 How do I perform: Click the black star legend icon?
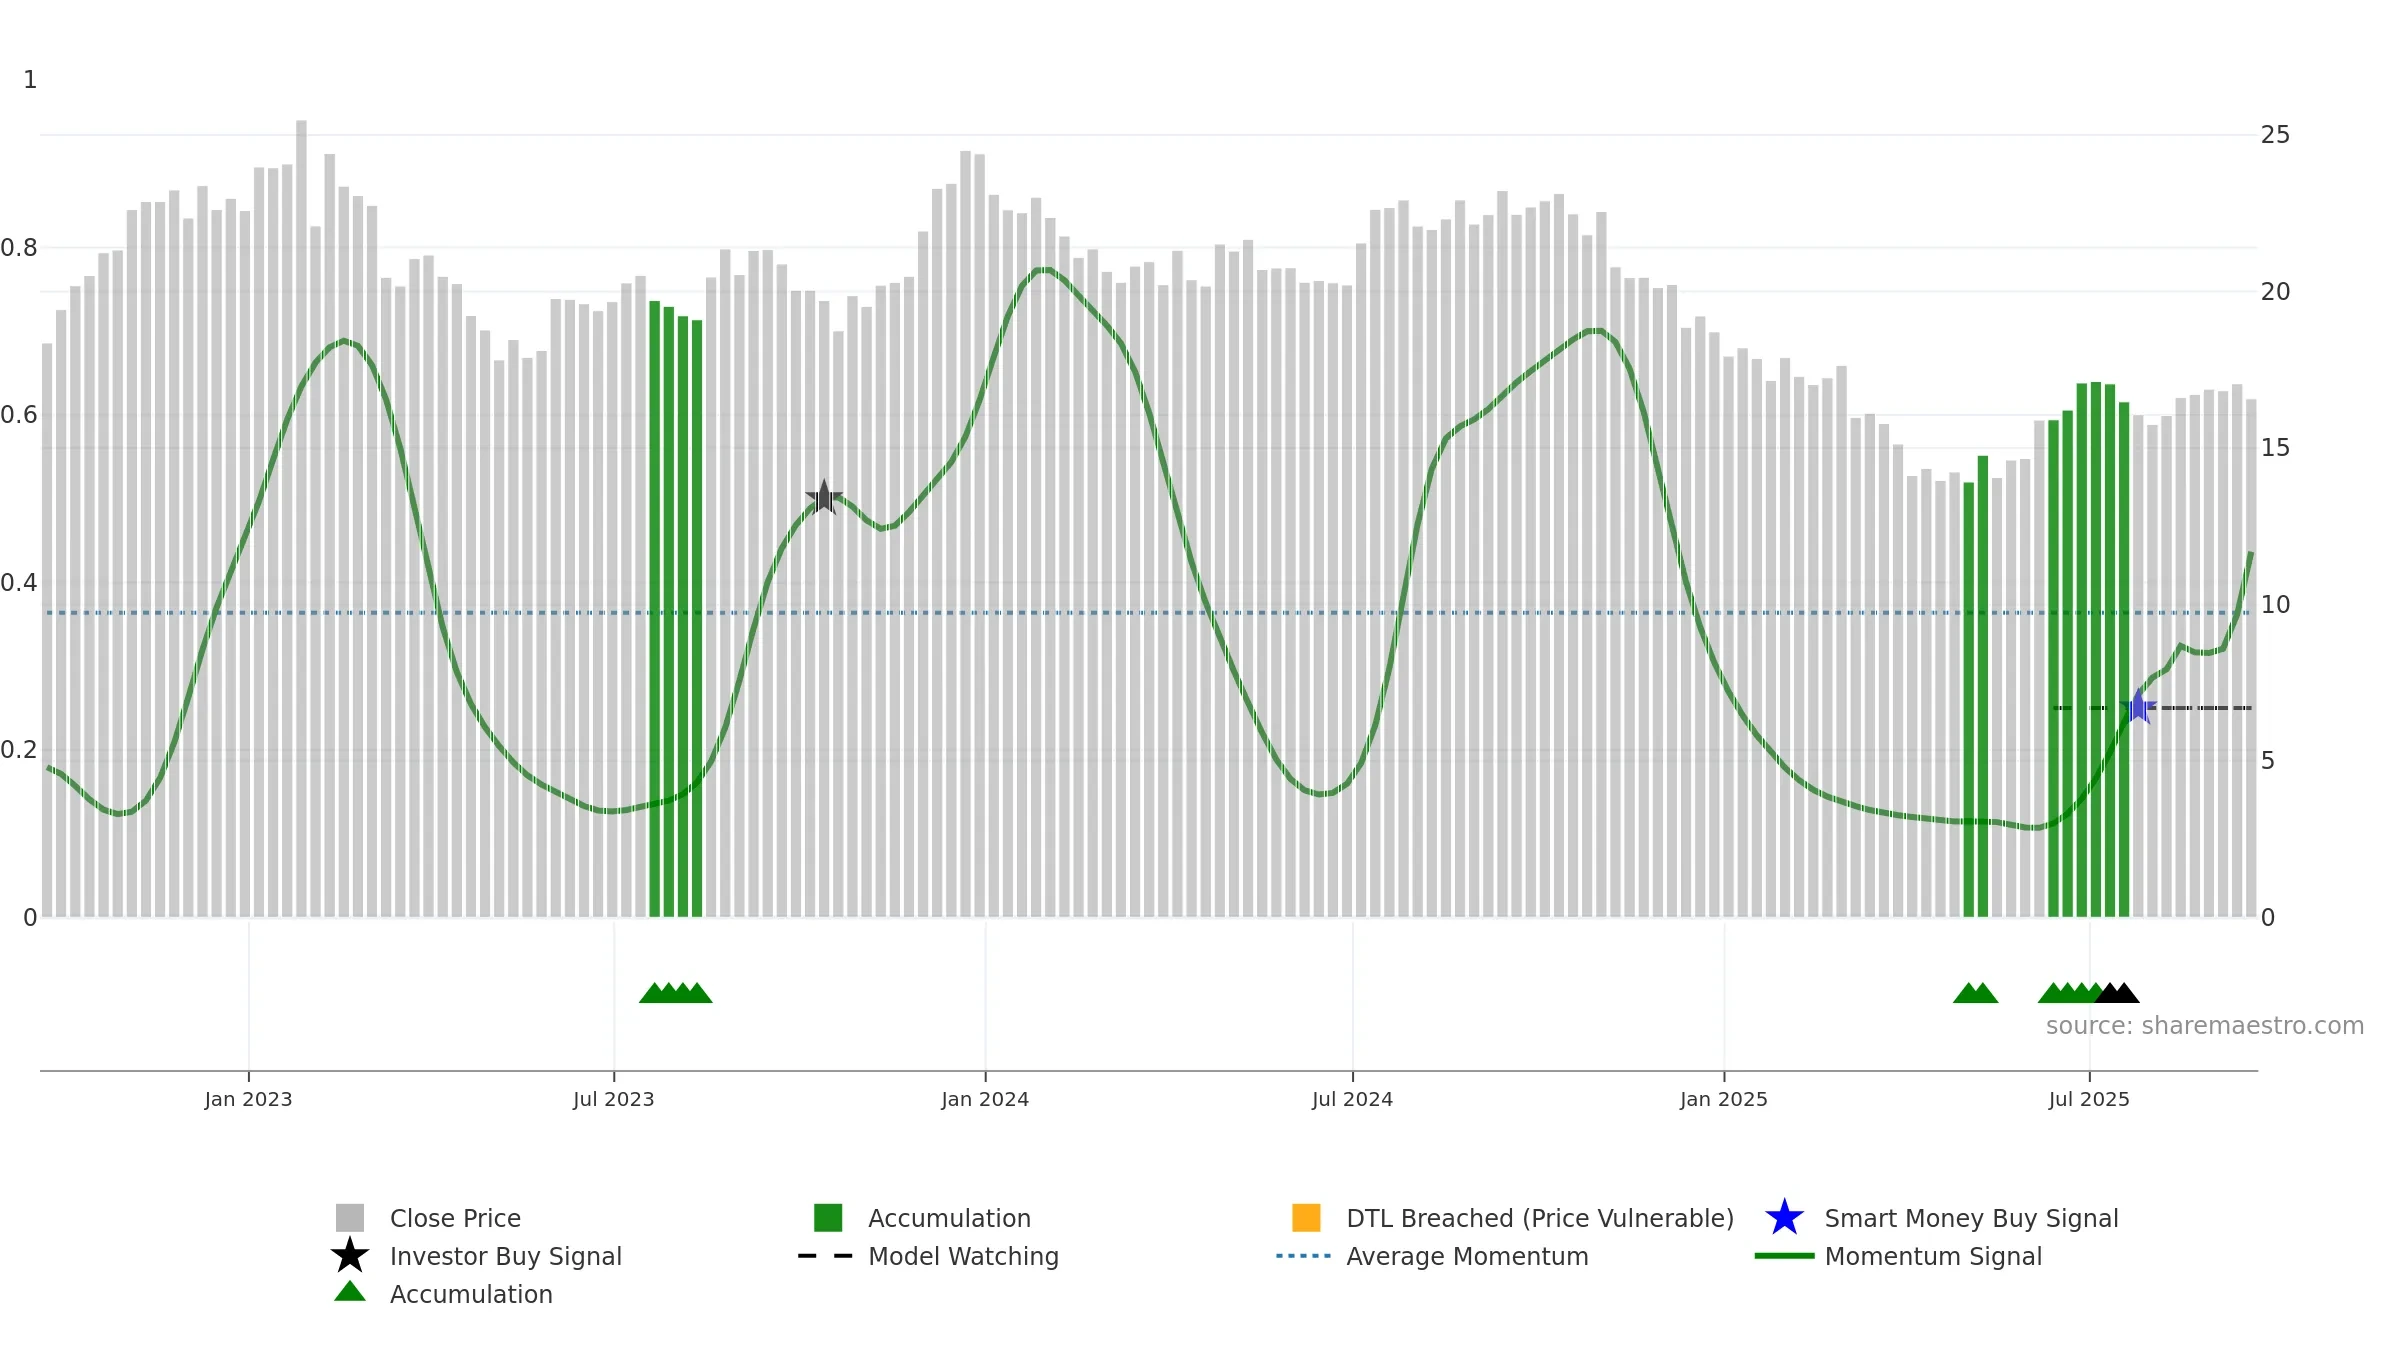tap(350, 1256)
